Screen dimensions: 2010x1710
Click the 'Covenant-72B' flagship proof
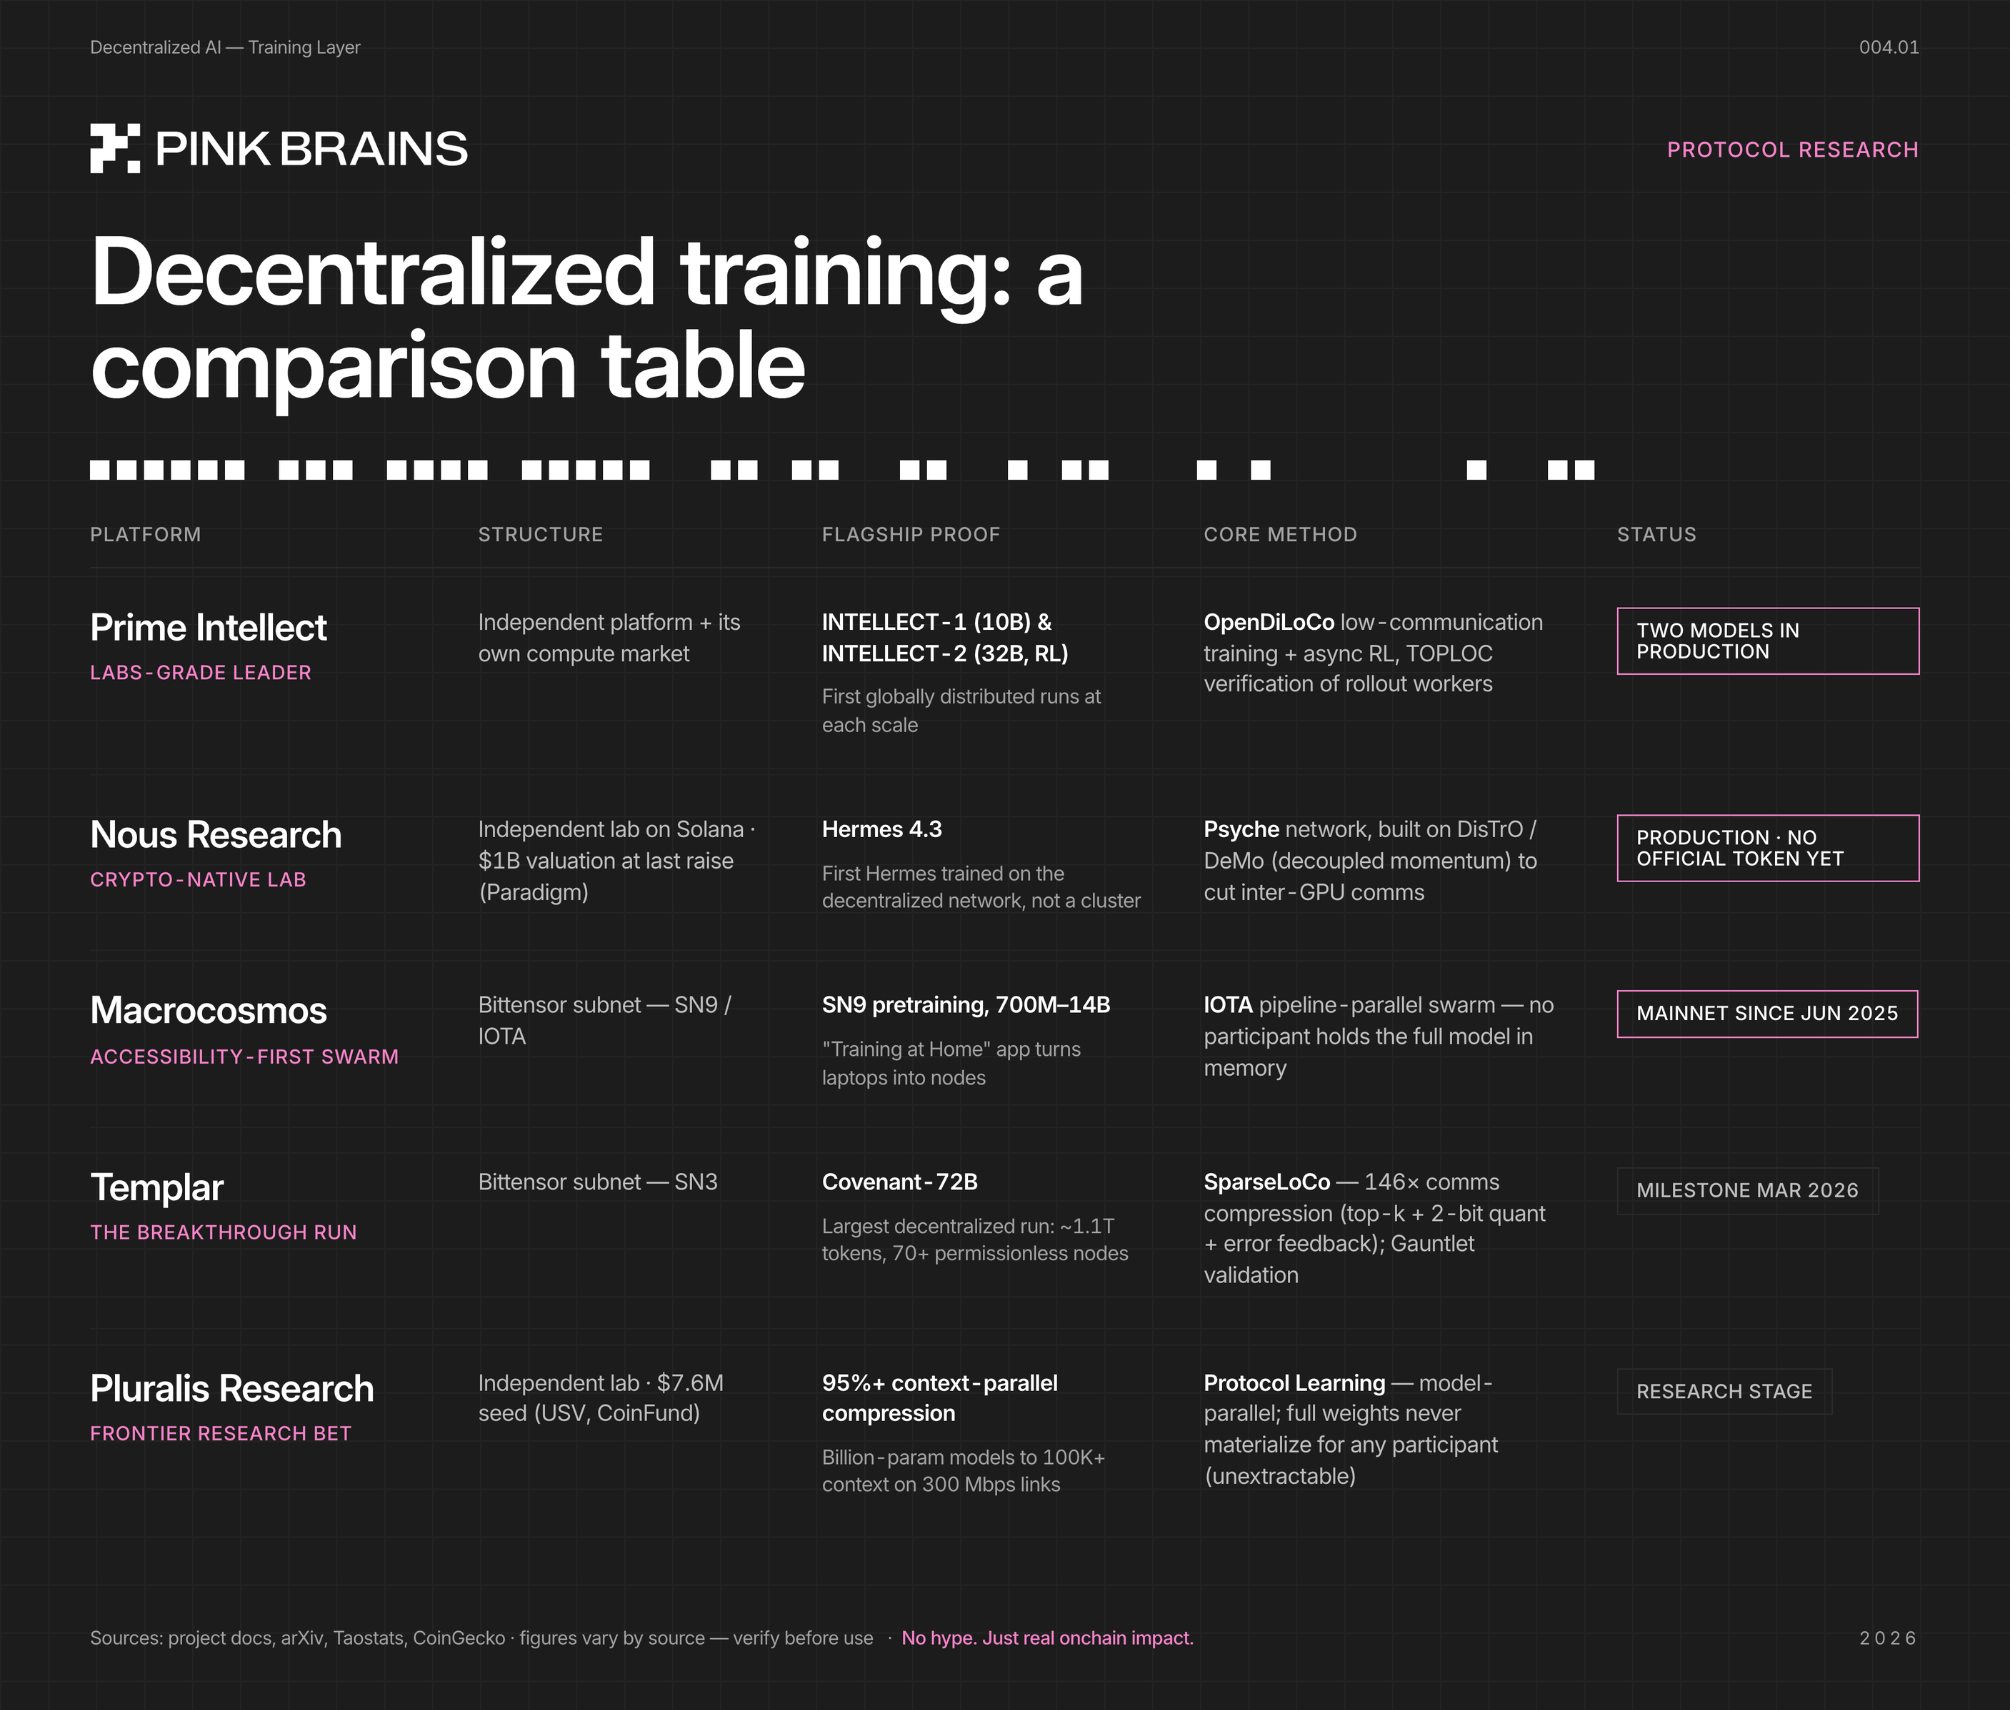[900, 1182]
